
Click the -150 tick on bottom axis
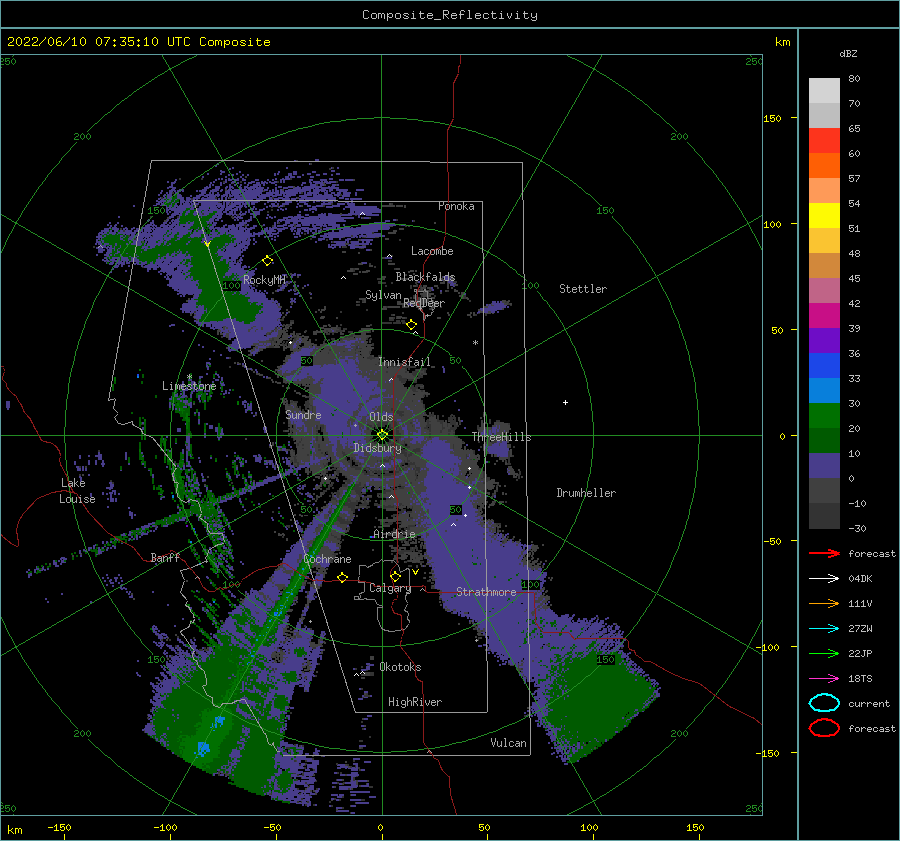coord(59,827)
